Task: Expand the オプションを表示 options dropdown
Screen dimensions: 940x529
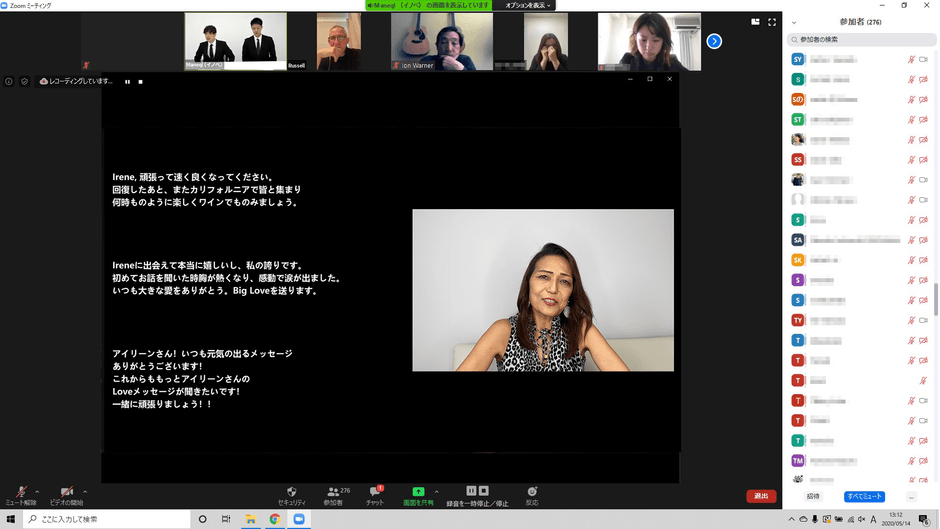Action: pos(528,5)
